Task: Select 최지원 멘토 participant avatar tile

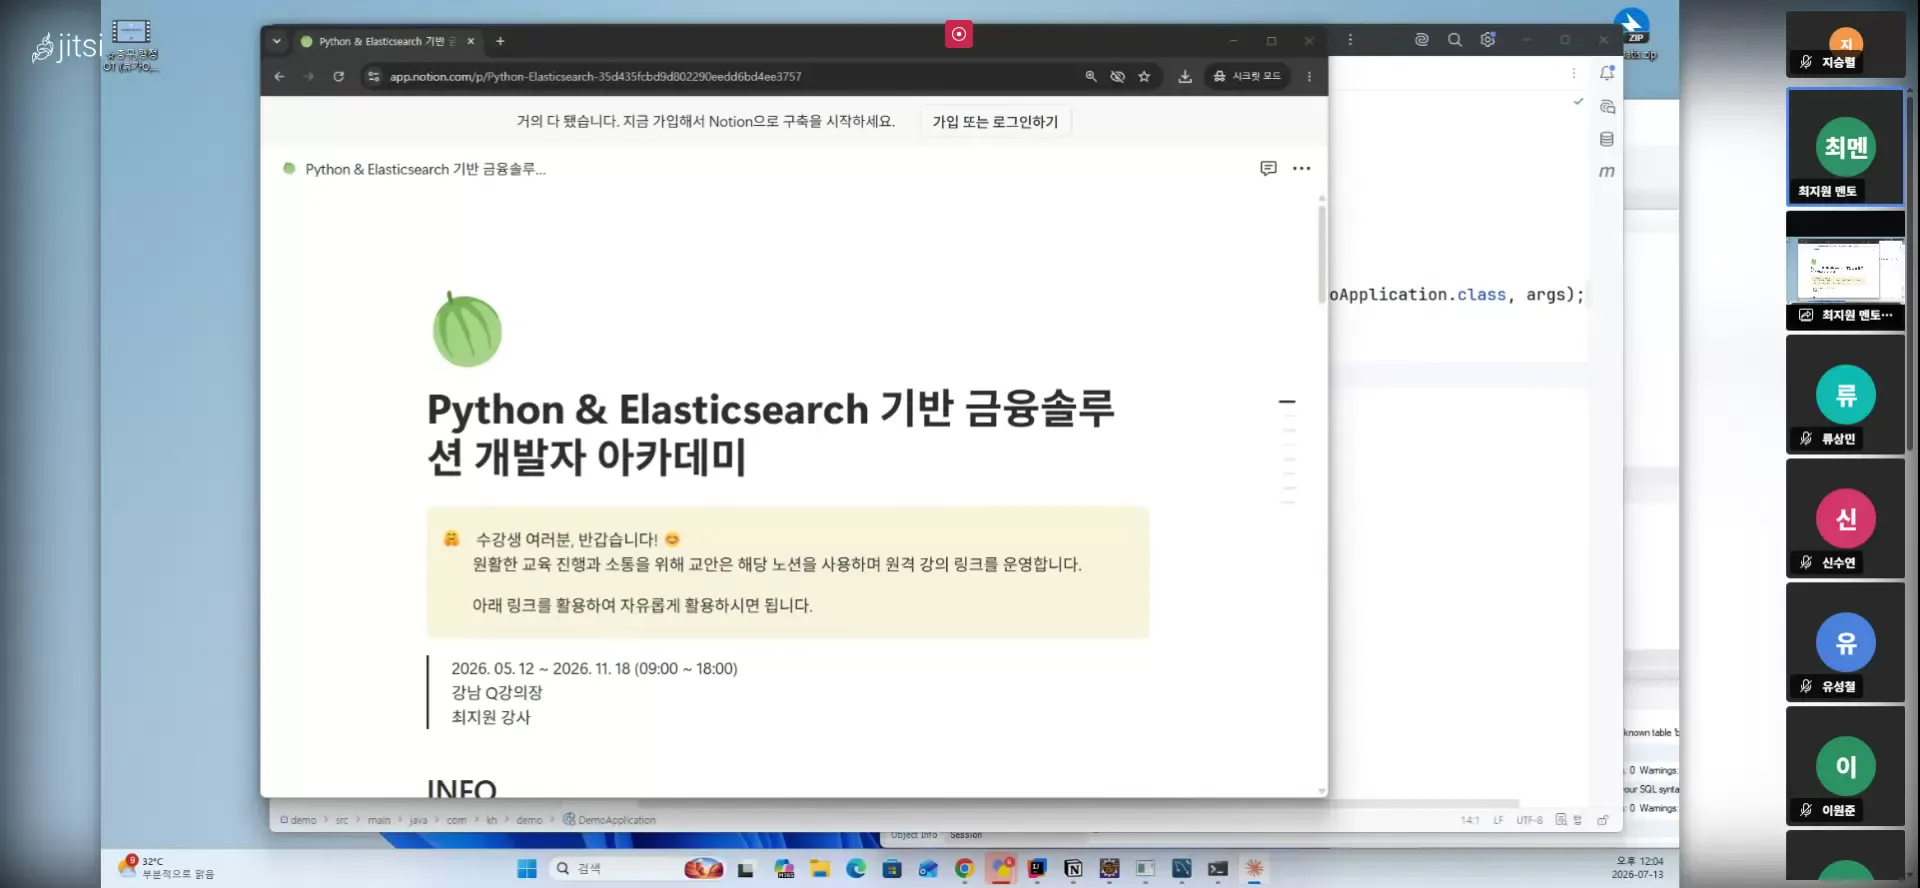Action: [1845, 147]
